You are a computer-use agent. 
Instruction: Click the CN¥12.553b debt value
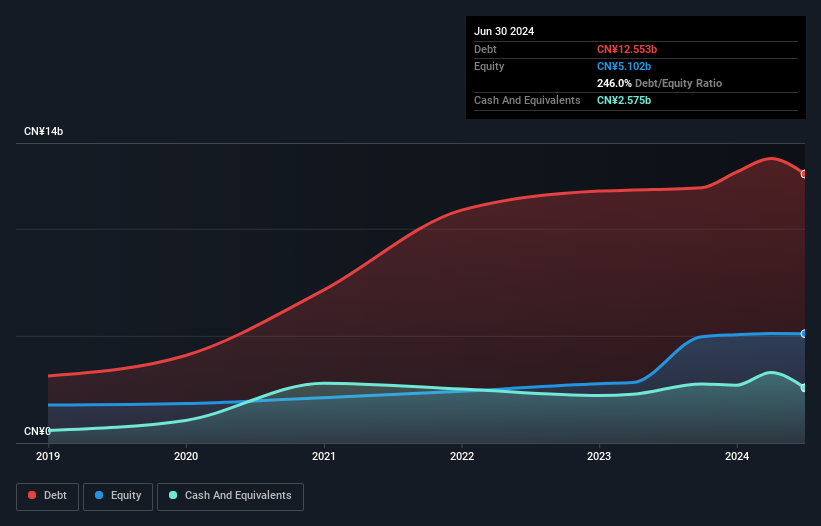click(x=627, y=49)
